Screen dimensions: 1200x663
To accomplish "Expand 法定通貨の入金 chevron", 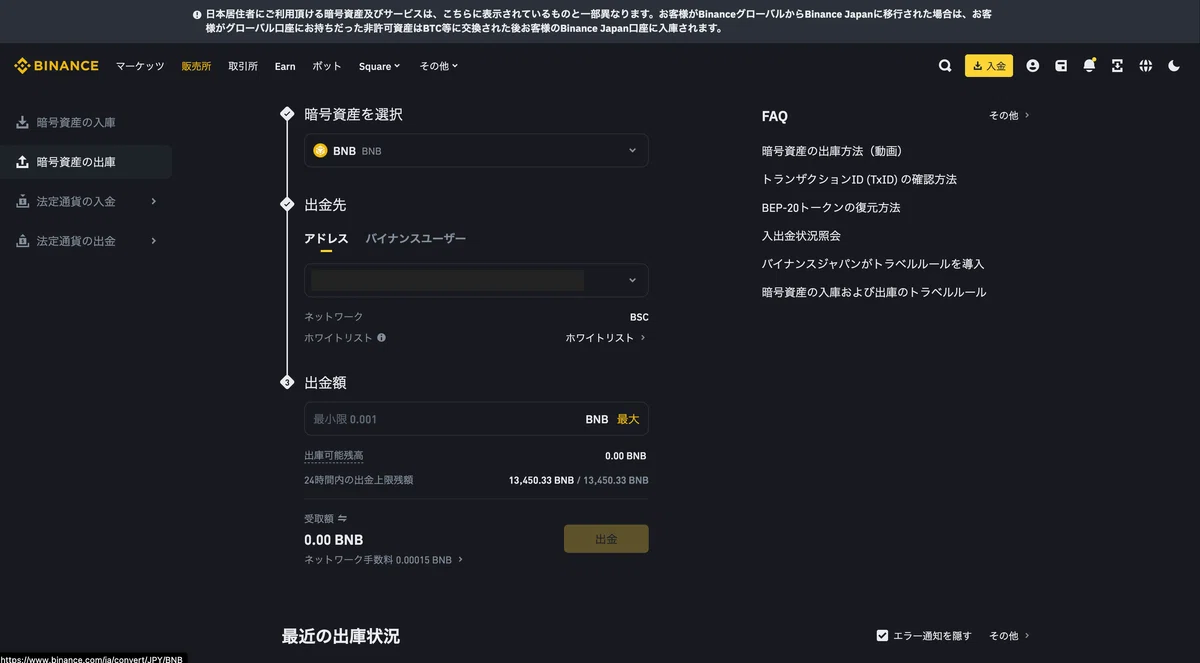I will coord(153,201).
